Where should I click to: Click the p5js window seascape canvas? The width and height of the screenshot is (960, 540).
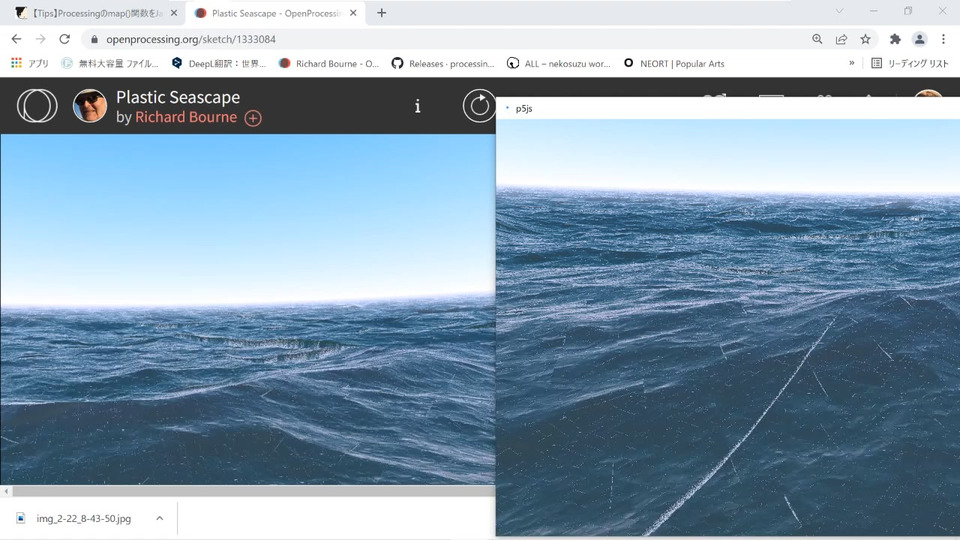728,328
